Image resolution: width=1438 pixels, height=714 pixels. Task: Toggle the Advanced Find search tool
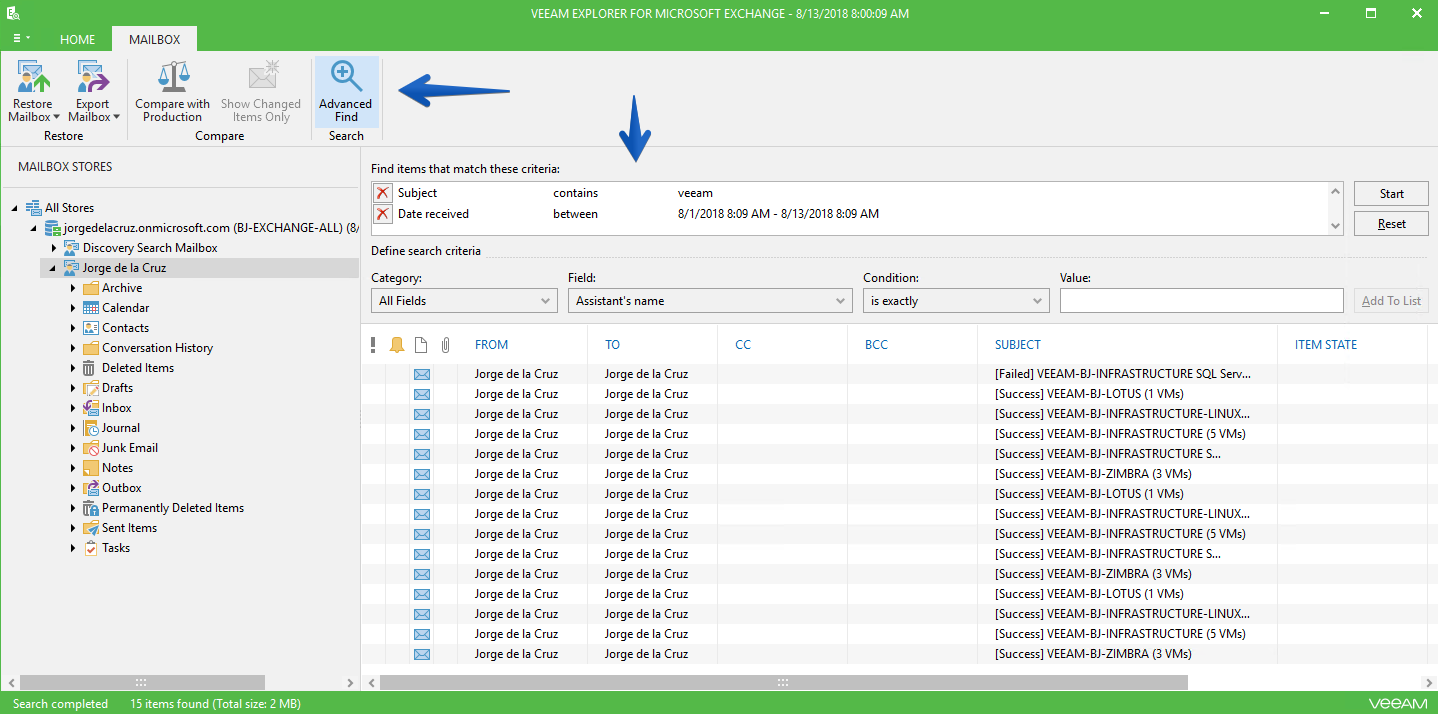pos(346,91)
